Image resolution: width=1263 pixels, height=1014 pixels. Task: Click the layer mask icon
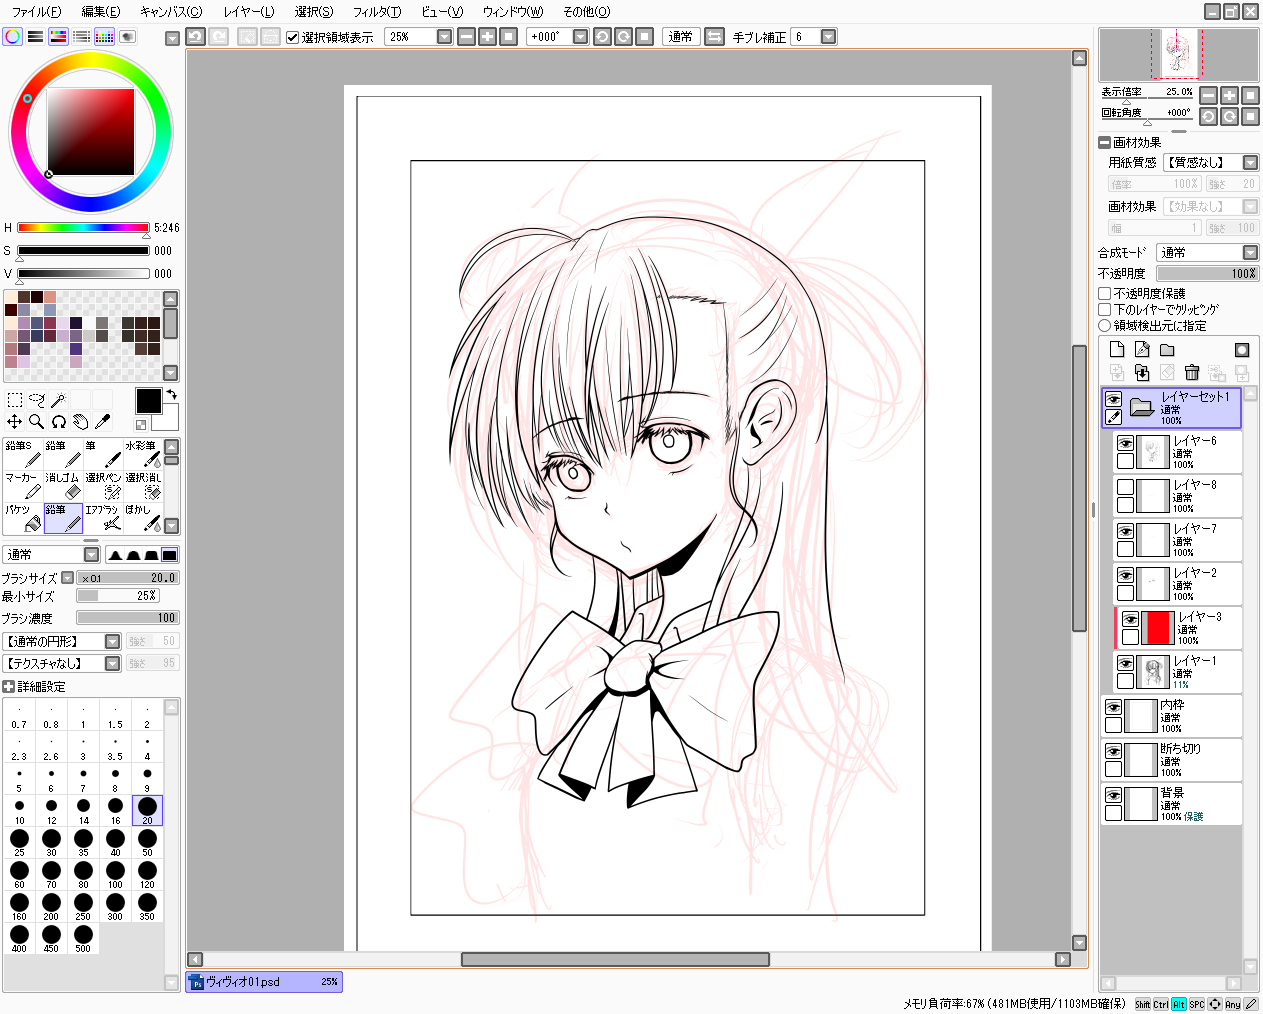pyautogui.click(x=1242, y=349)
